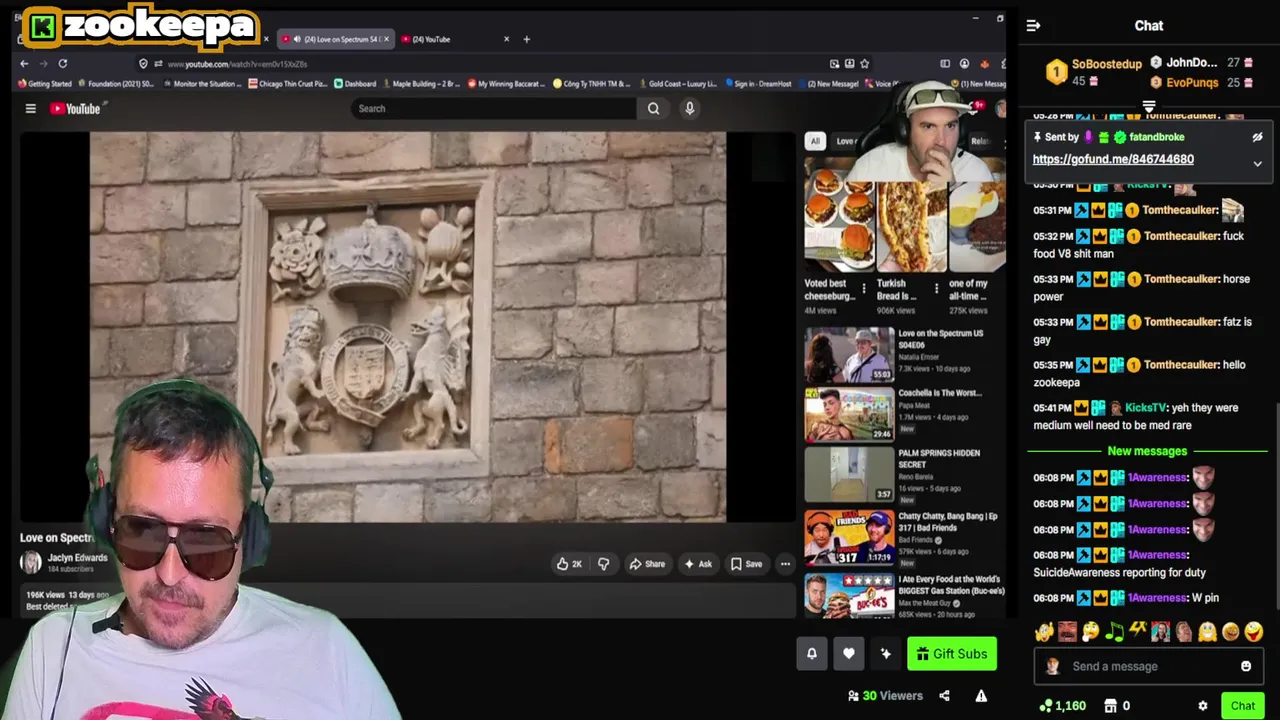
Task: Open the gofund.me pinned link
Action: (x=1113, y=159)
